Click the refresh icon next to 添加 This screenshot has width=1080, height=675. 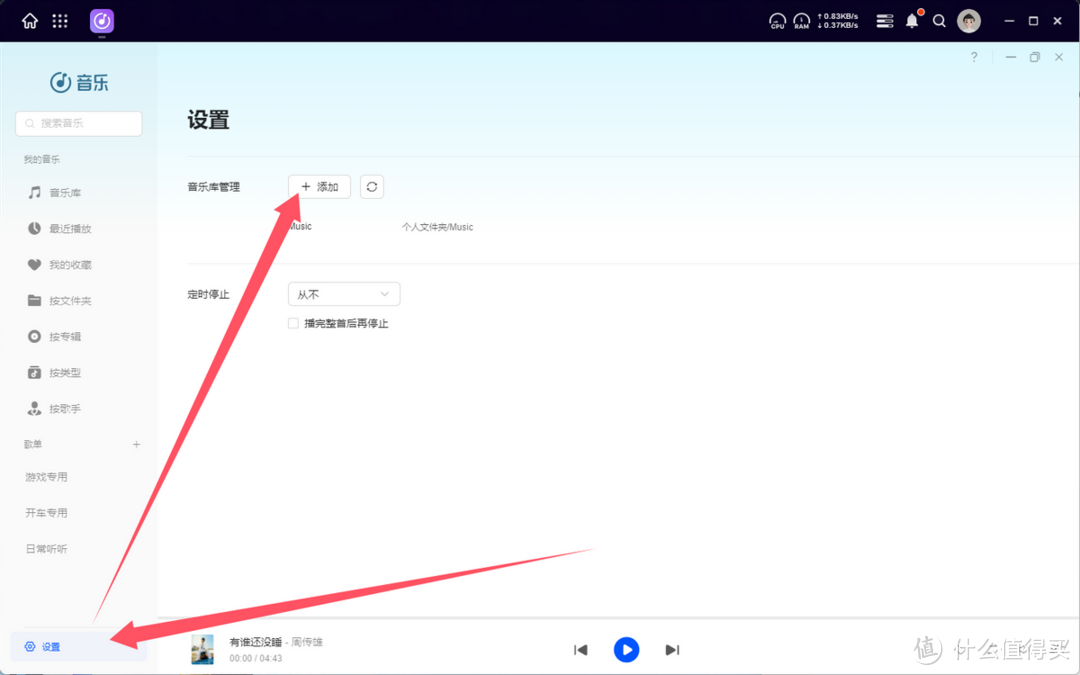point(371,186)
